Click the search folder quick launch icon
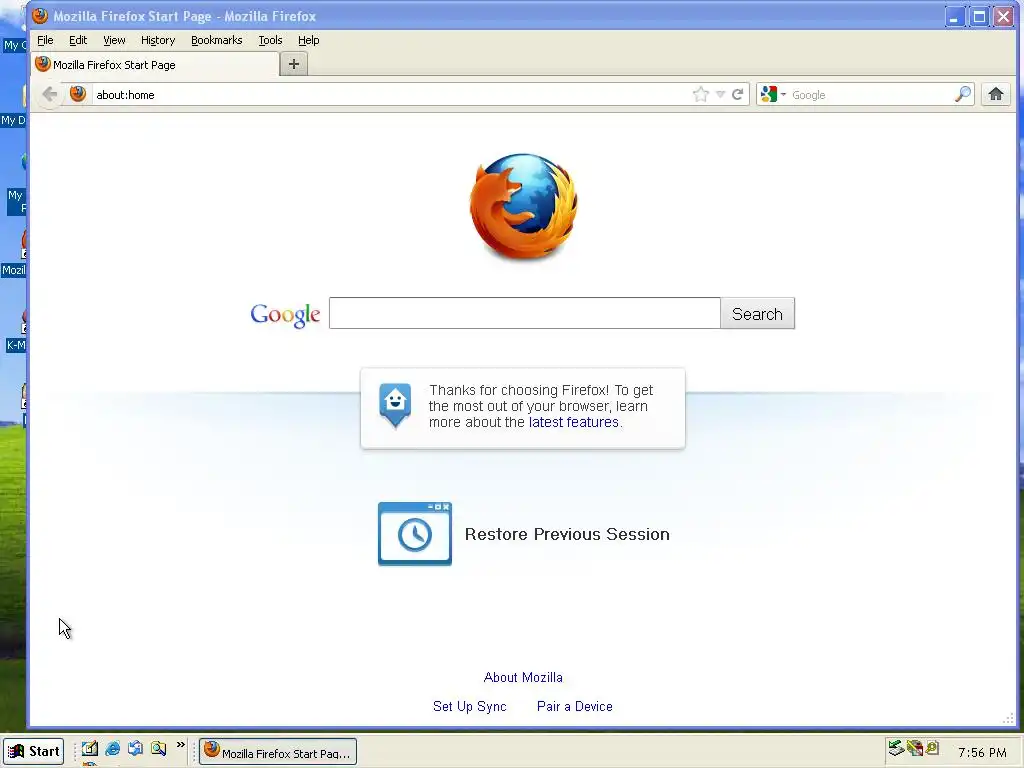Image resolution: width=1024 pixels, height=768 pixels. click(x=158, y=748)
